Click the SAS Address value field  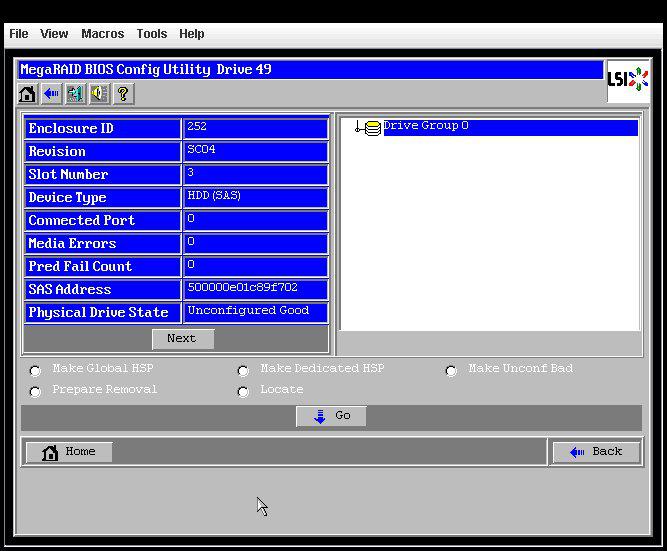255,289
